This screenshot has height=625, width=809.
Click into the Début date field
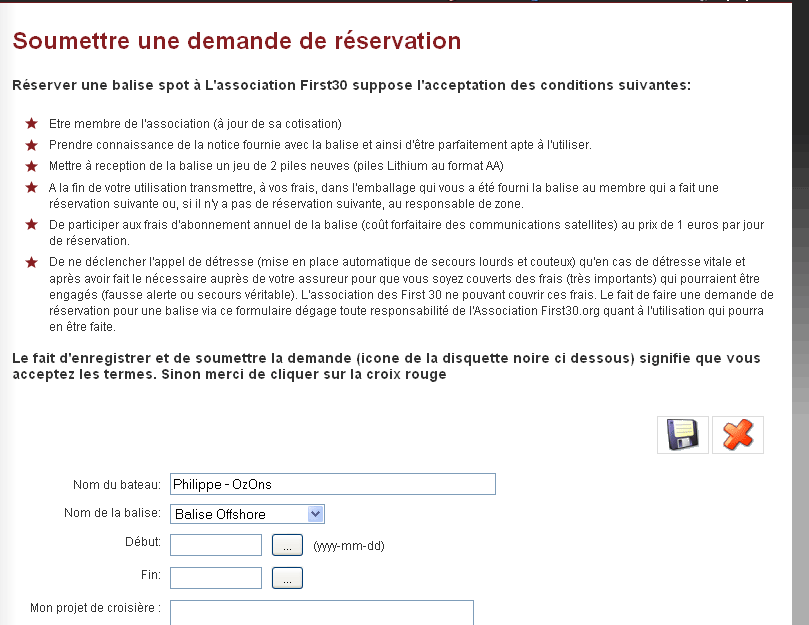click(x=216, y=546)
